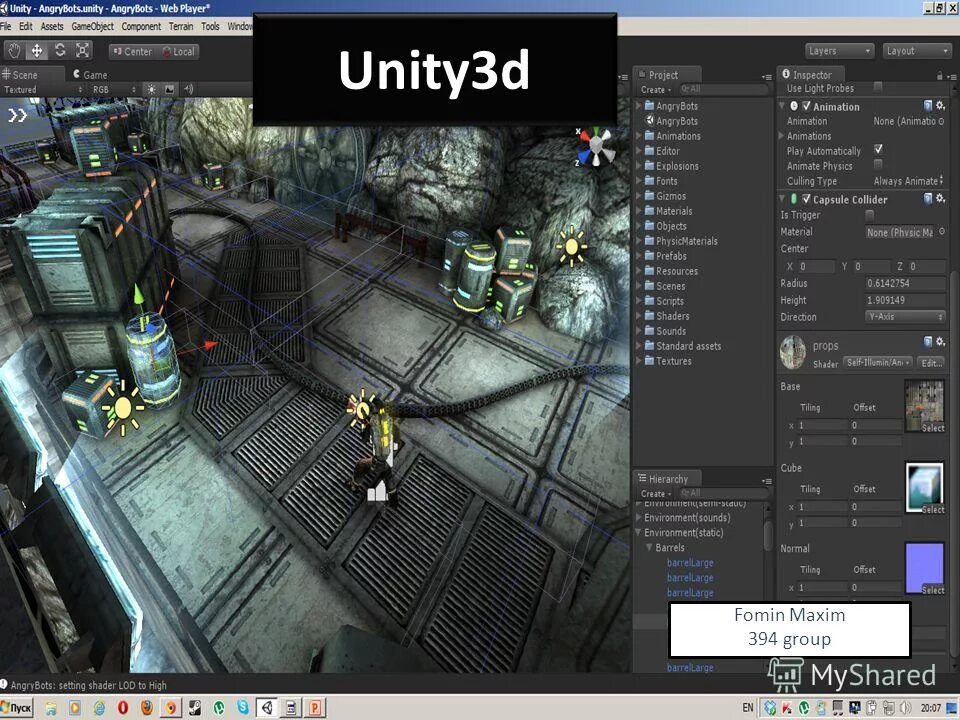960x720 pixels.
Task: Lock the Inspector with padlock icon
Action: click(939, 75)
